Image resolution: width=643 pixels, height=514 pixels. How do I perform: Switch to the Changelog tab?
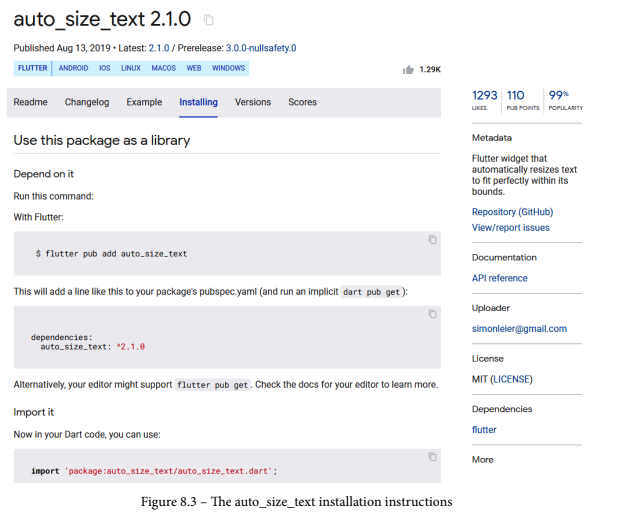click(x=86, y=102)
